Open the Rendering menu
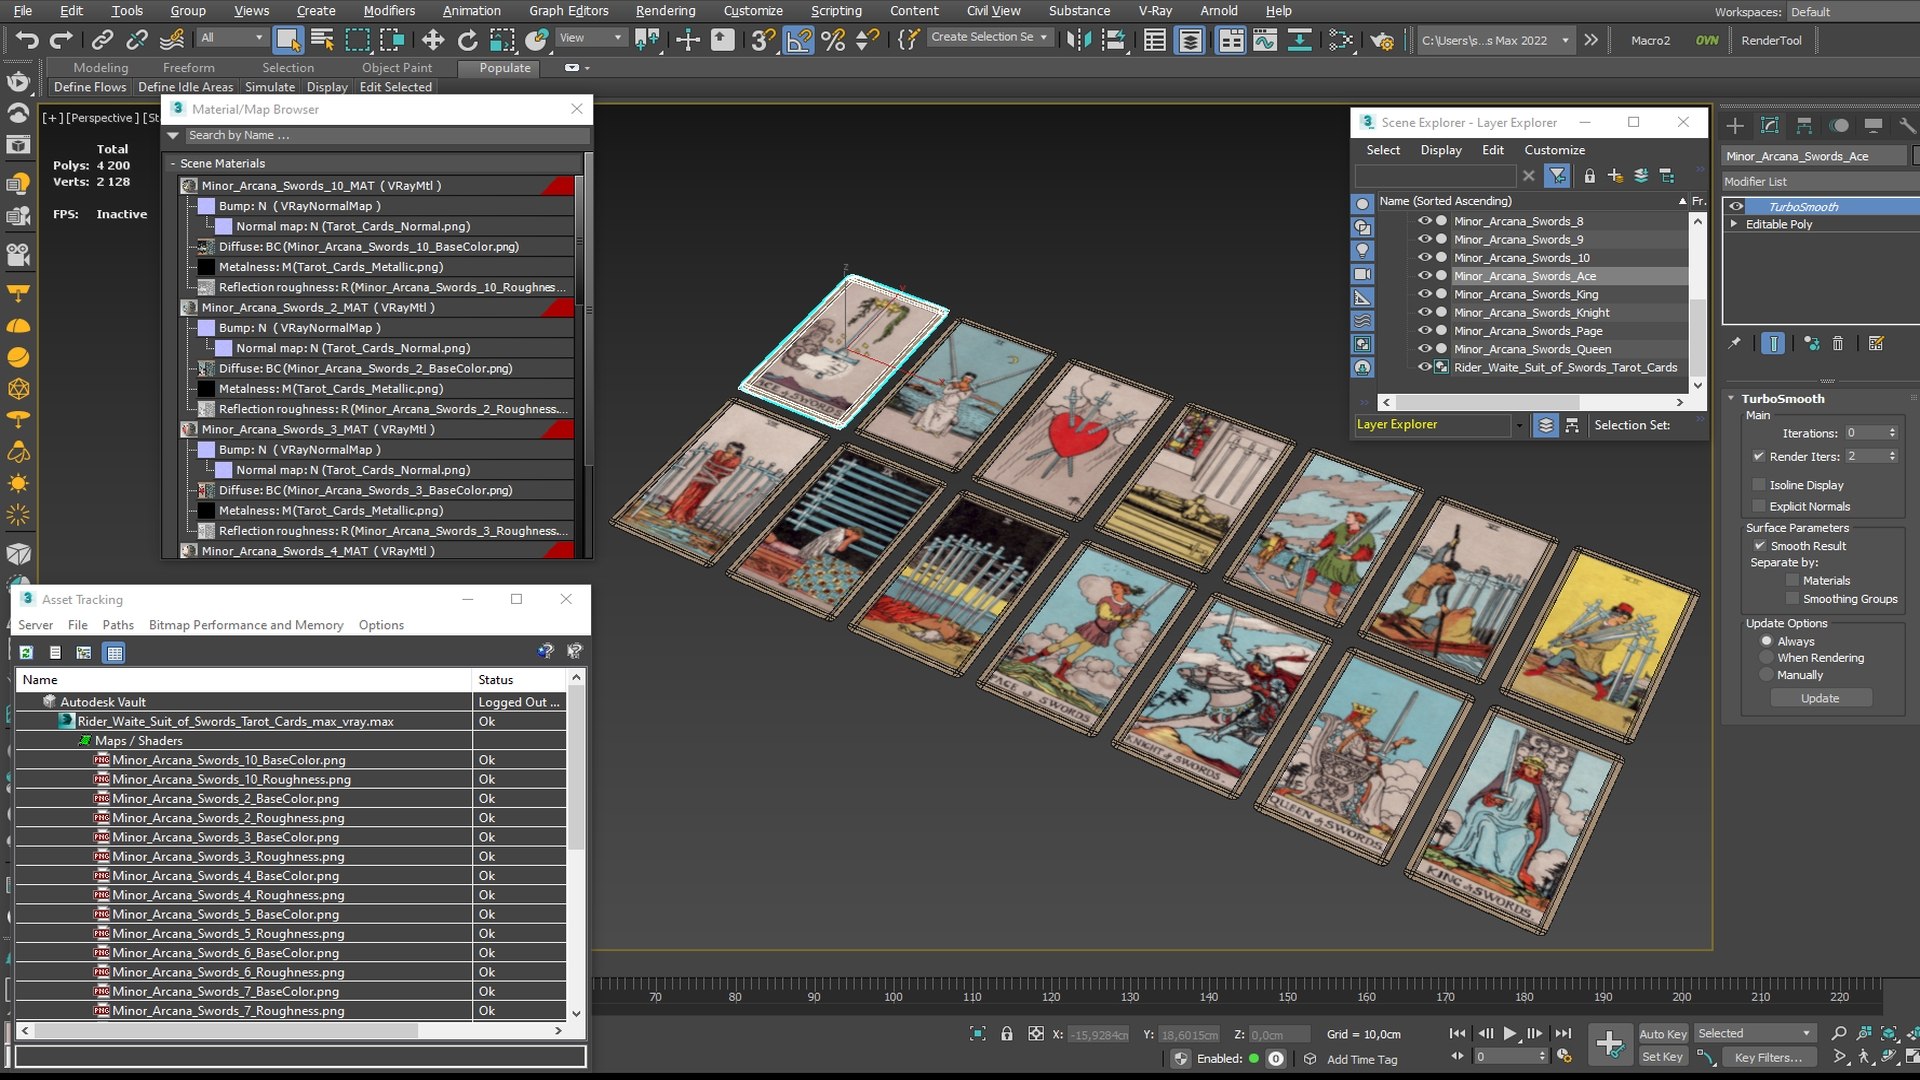This screenshot has width=1920, height=1080. point(665,11)
